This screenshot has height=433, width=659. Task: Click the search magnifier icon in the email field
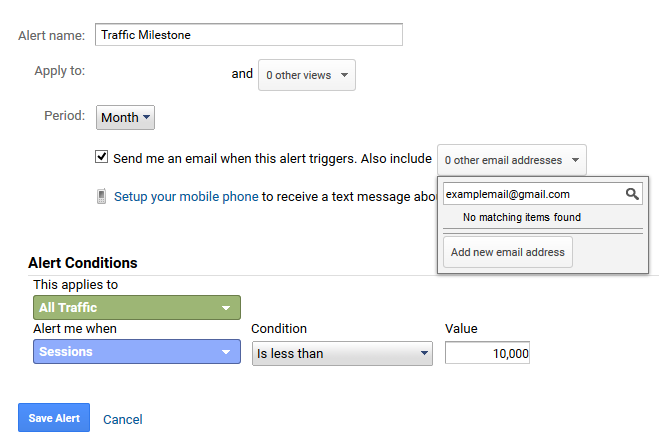click(632, 194)
